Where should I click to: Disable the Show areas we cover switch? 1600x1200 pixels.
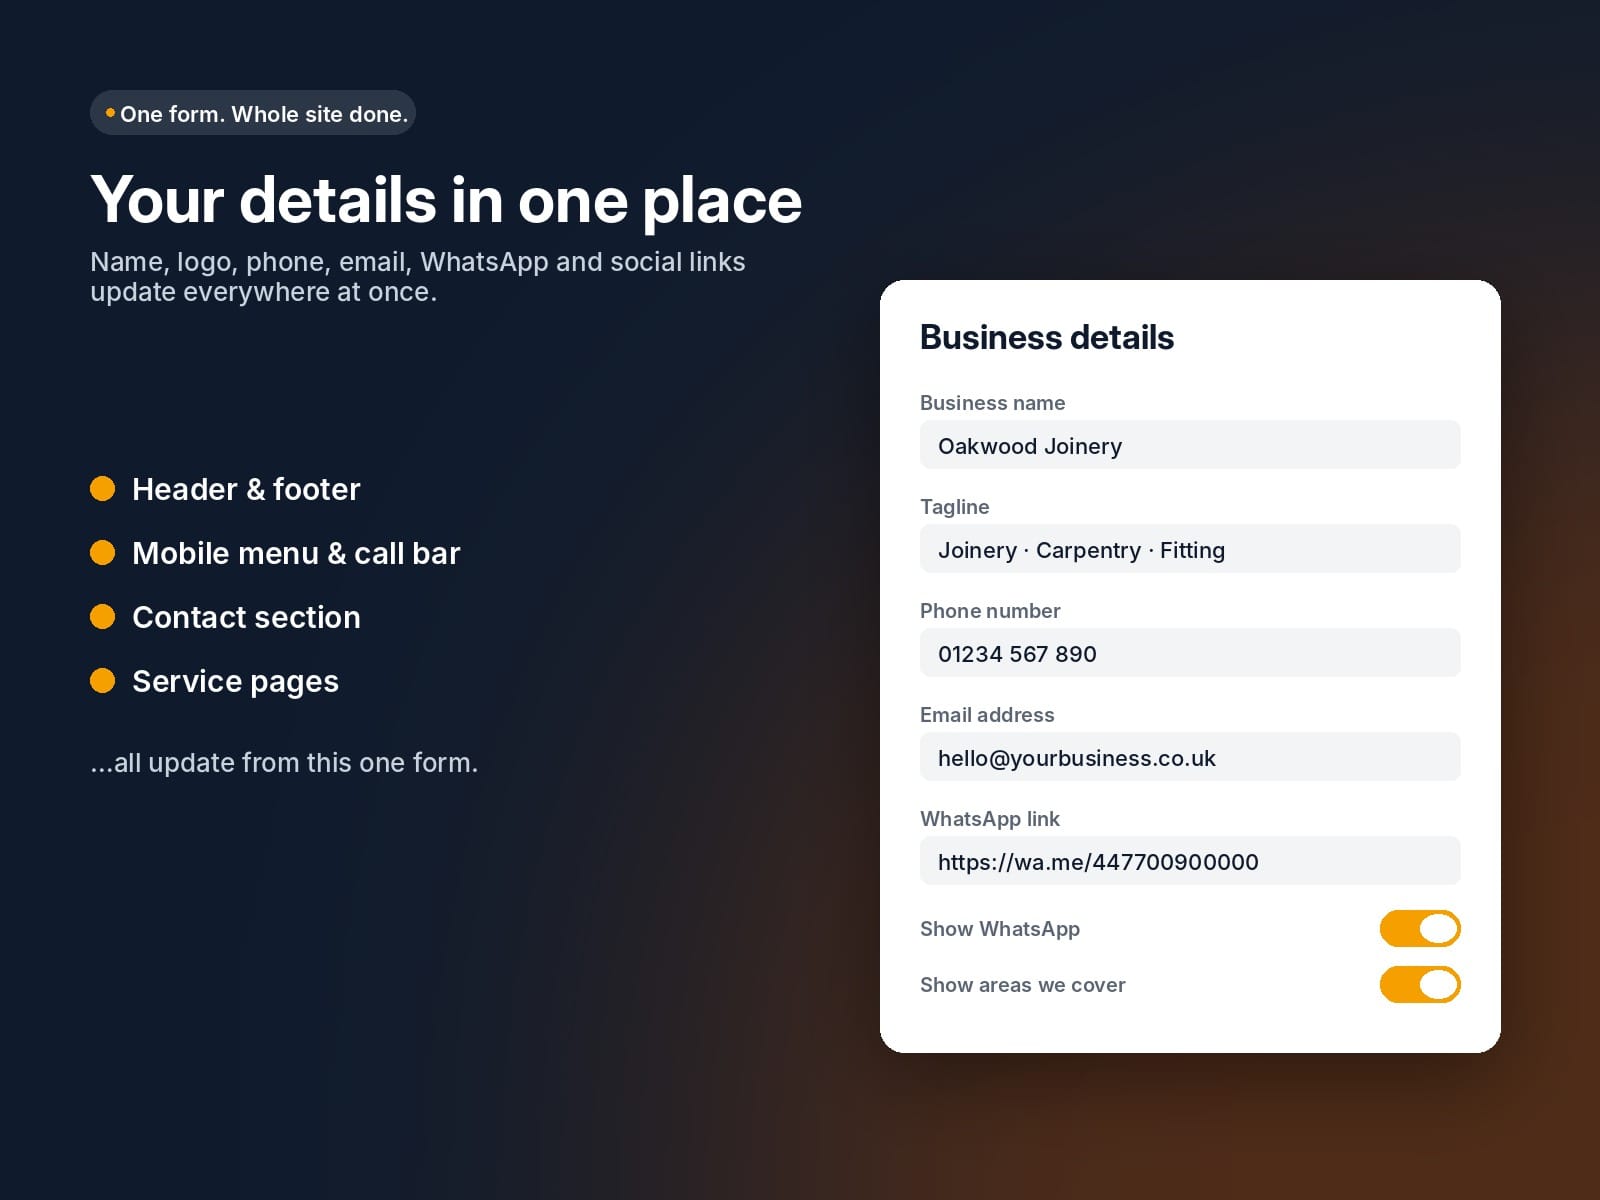(1420, 984)
